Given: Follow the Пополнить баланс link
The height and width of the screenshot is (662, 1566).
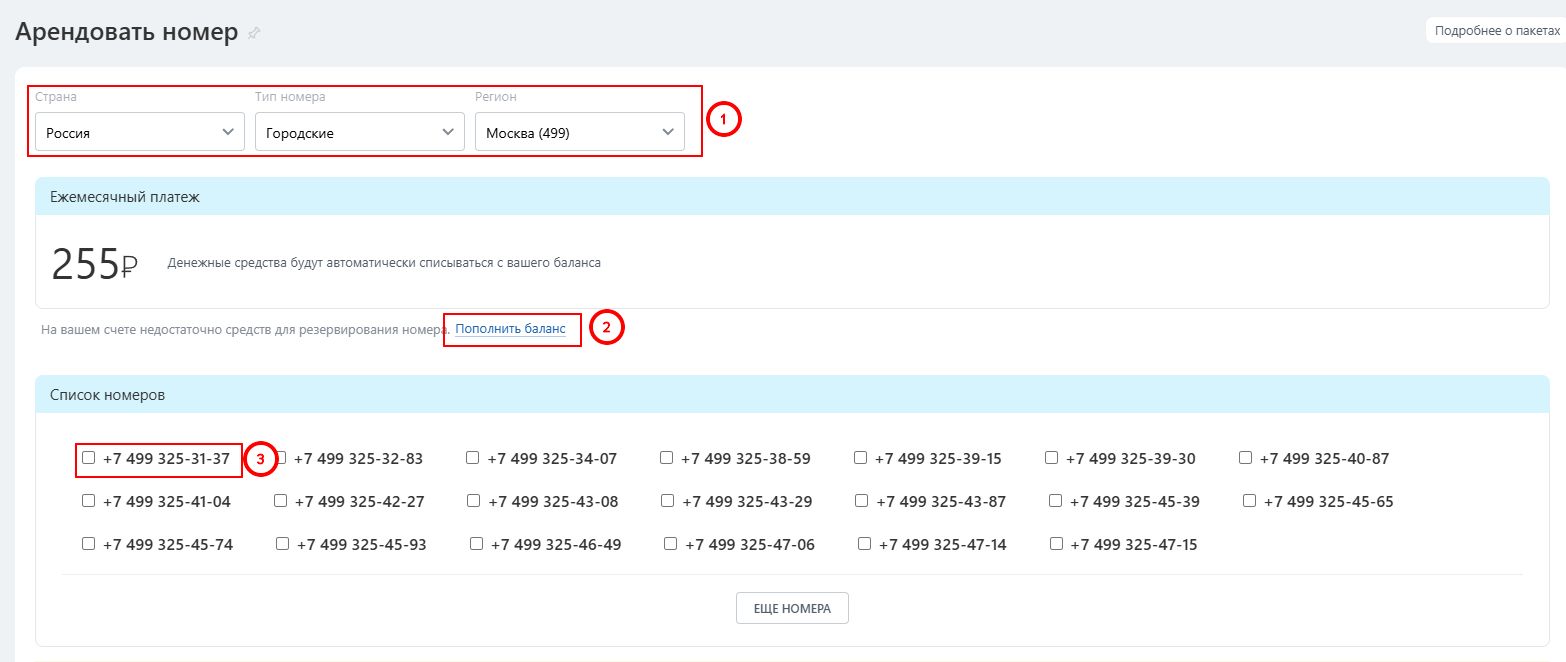Looking at the screenshot, I should (510, 328).
